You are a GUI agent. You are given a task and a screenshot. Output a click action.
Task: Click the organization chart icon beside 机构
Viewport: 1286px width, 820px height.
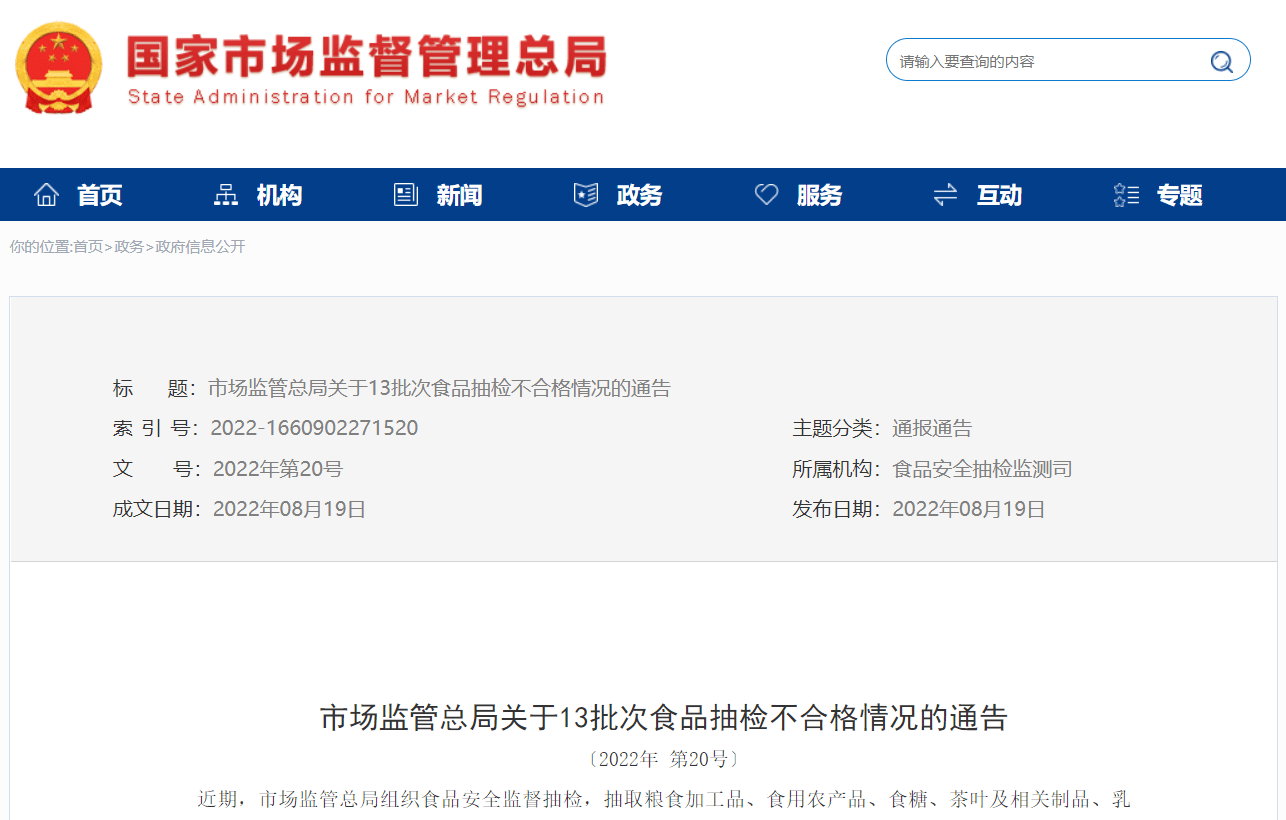(x=226, y=195)
